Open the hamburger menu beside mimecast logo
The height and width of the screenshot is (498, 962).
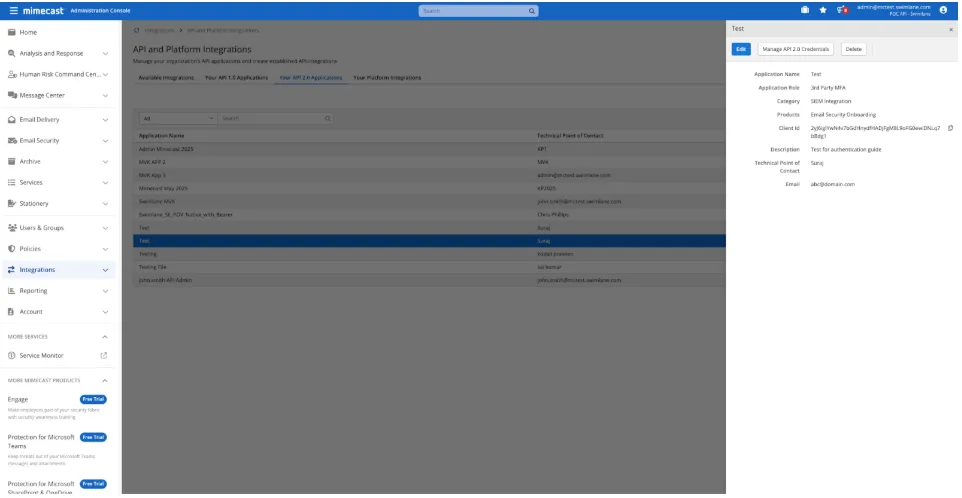pyautogui.click(x=13, y=10)
